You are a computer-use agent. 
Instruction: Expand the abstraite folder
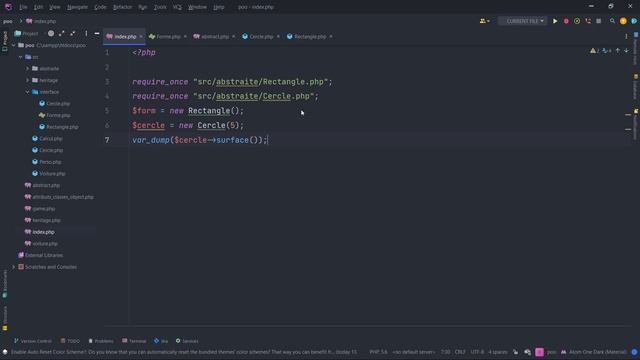point(27,69)
